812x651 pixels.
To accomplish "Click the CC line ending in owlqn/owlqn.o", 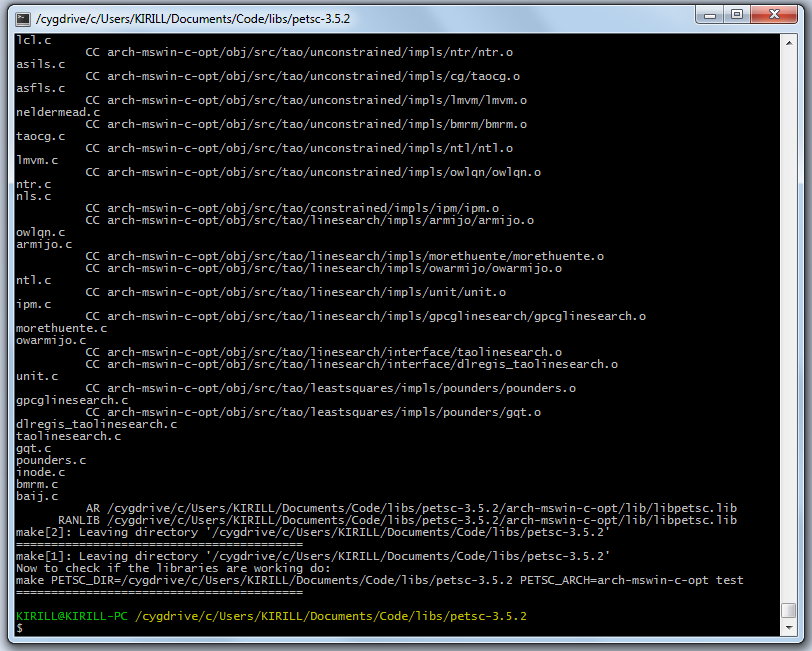I will point(313,172).
